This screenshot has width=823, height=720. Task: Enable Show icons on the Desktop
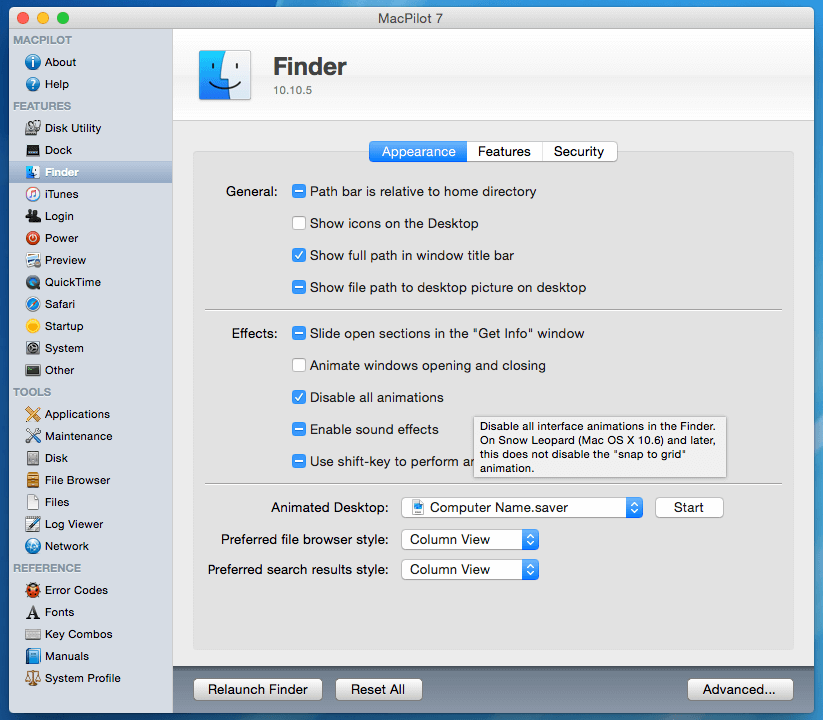[299, 224]
